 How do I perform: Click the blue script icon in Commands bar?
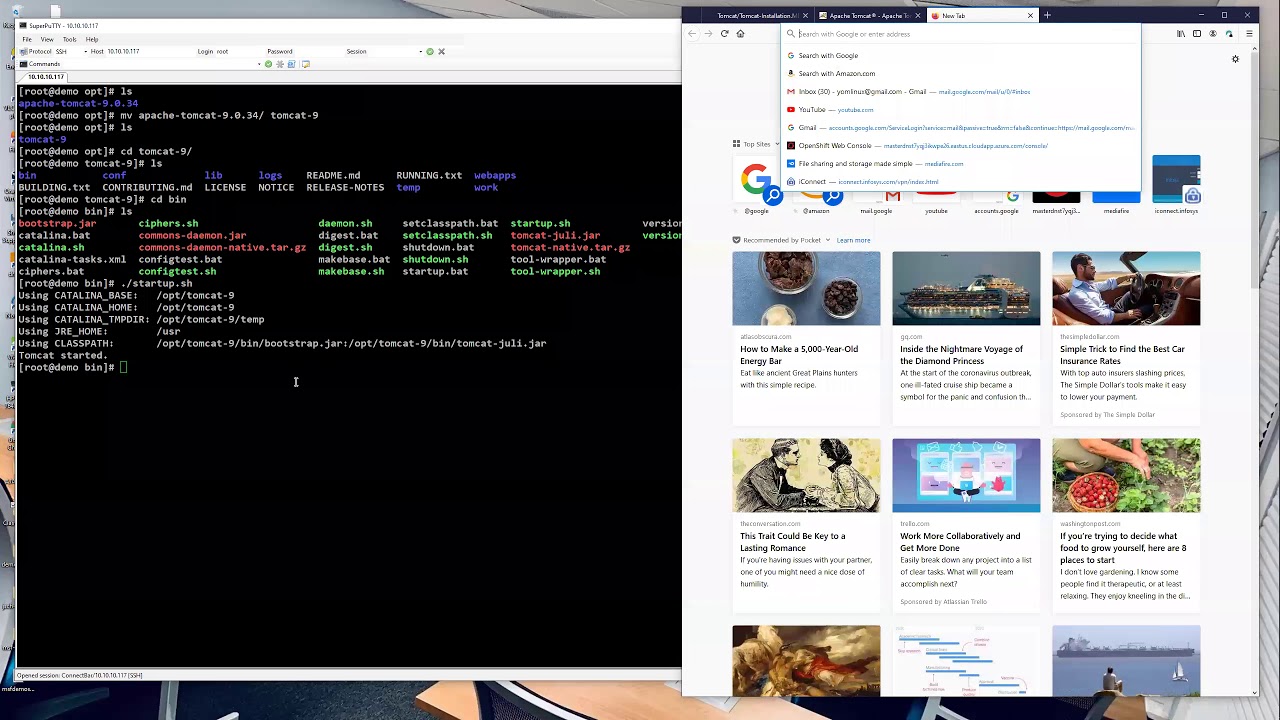click(292, 64)
